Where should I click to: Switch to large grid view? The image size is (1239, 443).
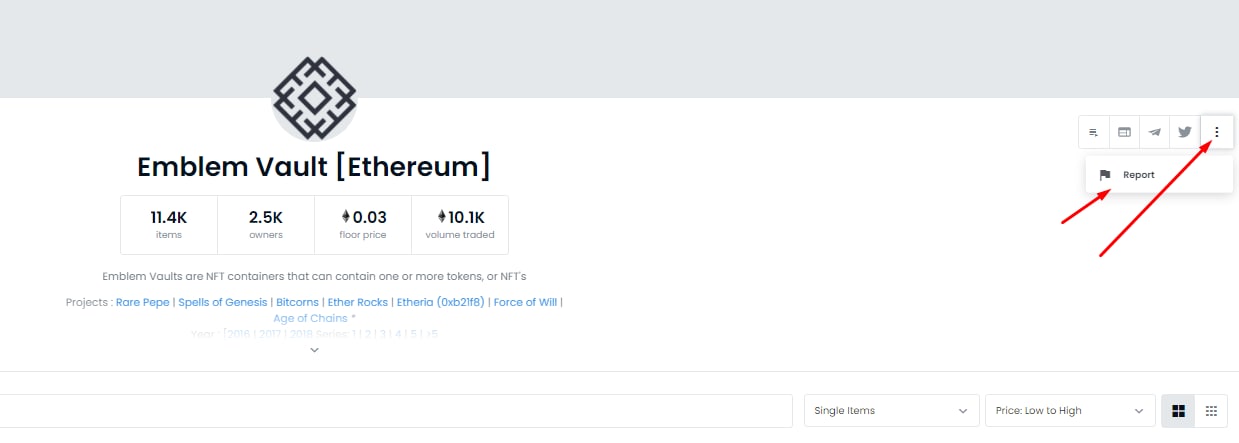click(x=1178, y=411)
